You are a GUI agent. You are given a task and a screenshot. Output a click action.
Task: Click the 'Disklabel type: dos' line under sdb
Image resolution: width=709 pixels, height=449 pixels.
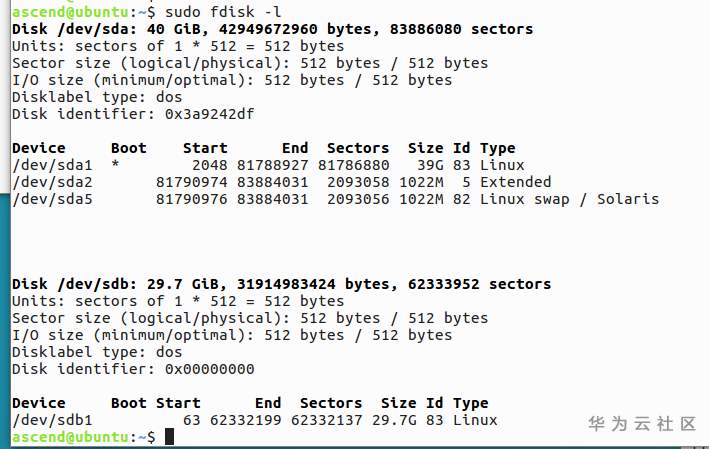coord(97,352)
